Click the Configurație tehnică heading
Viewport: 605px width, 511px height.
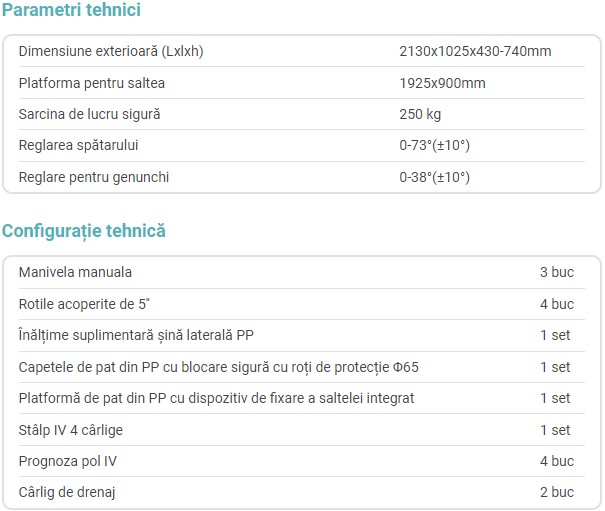[x=84, y=231]
